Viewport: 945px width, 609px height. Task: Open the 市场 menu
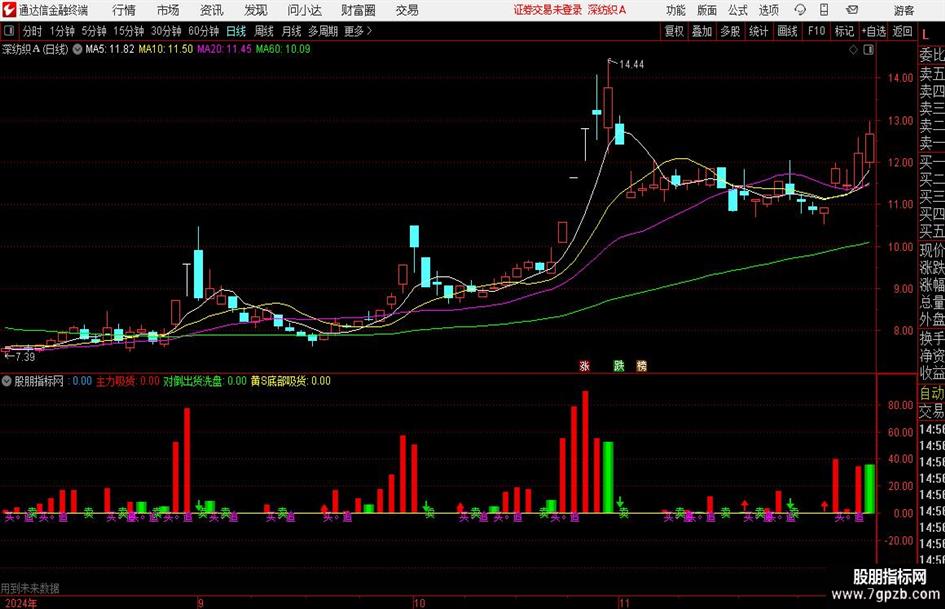(x=168, y=10)
